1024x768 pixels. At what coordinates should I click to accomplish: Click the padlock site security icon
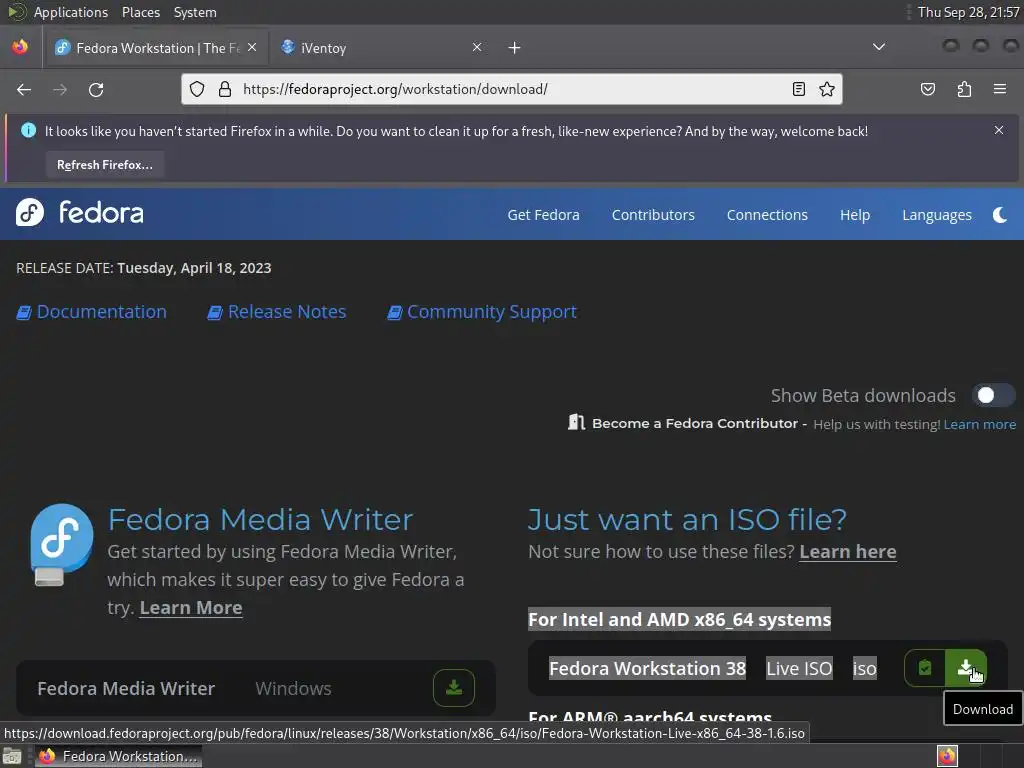coord(225,89)
